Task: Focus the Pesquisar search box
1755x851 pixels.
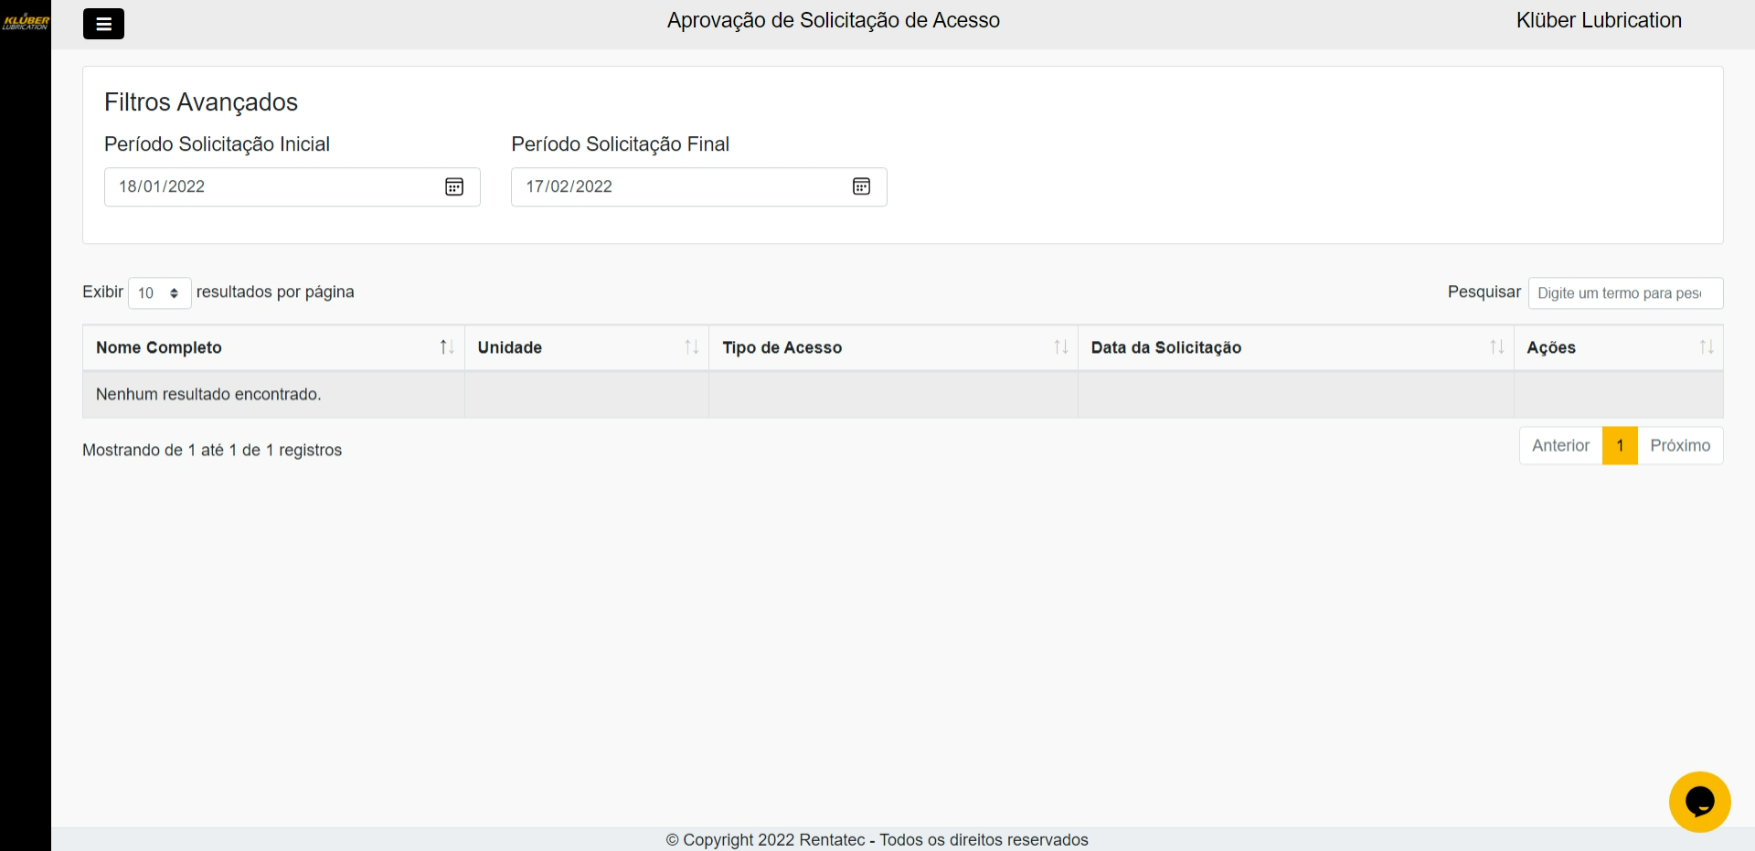Action: [1624, 293]
